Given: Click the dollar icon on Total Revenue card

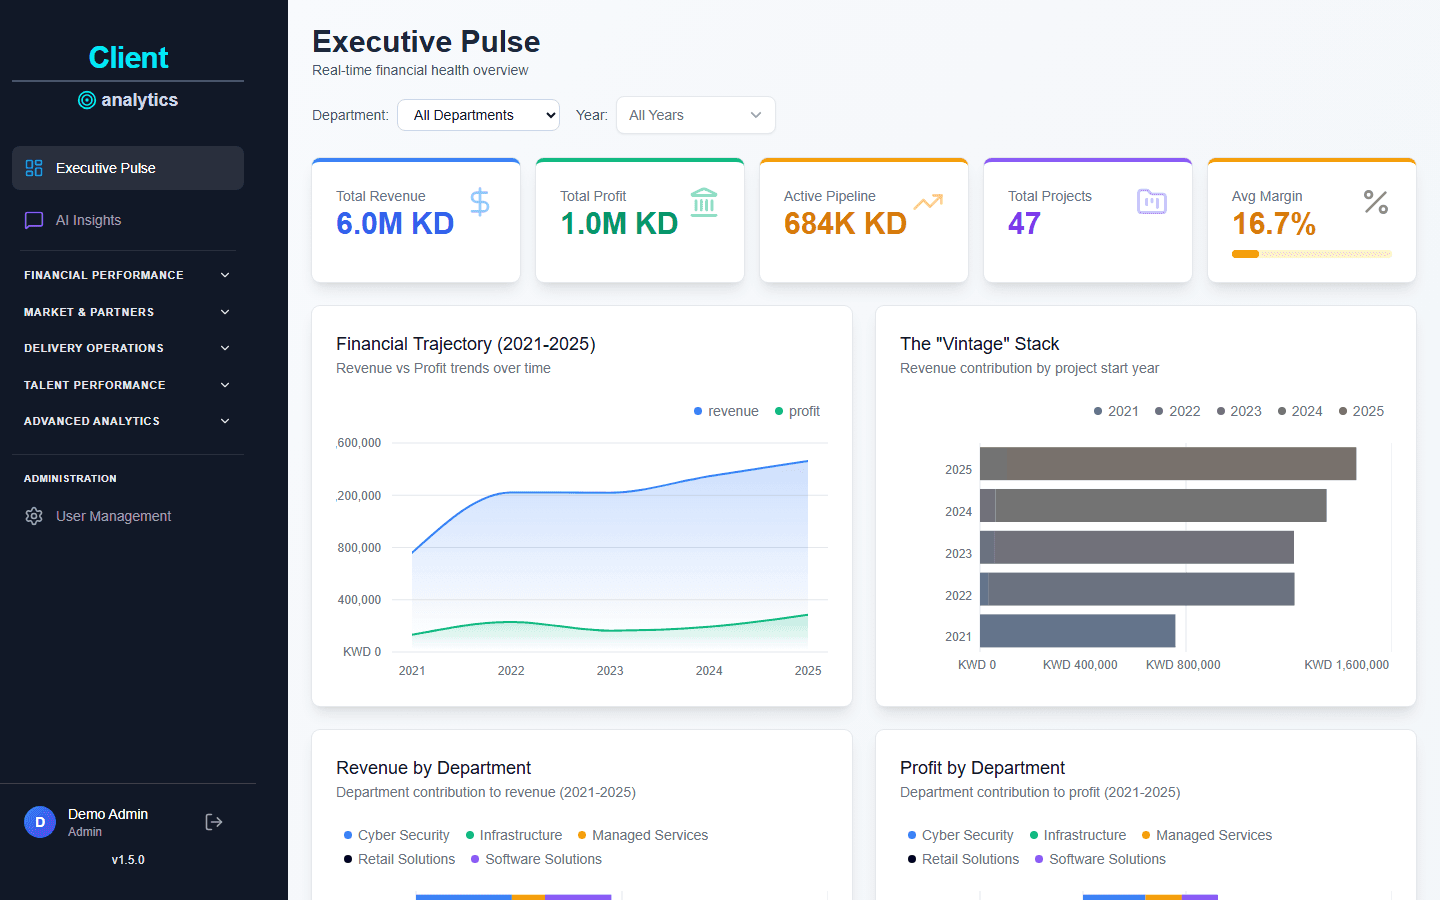Looking at the screenshot, I should 480,202.
